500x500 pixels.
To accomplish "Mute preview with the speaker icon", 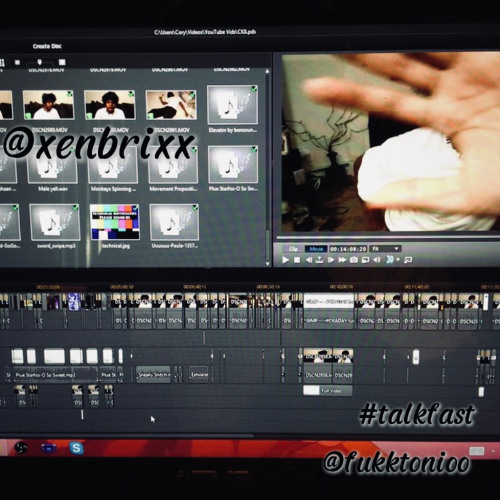I will 377,260.
